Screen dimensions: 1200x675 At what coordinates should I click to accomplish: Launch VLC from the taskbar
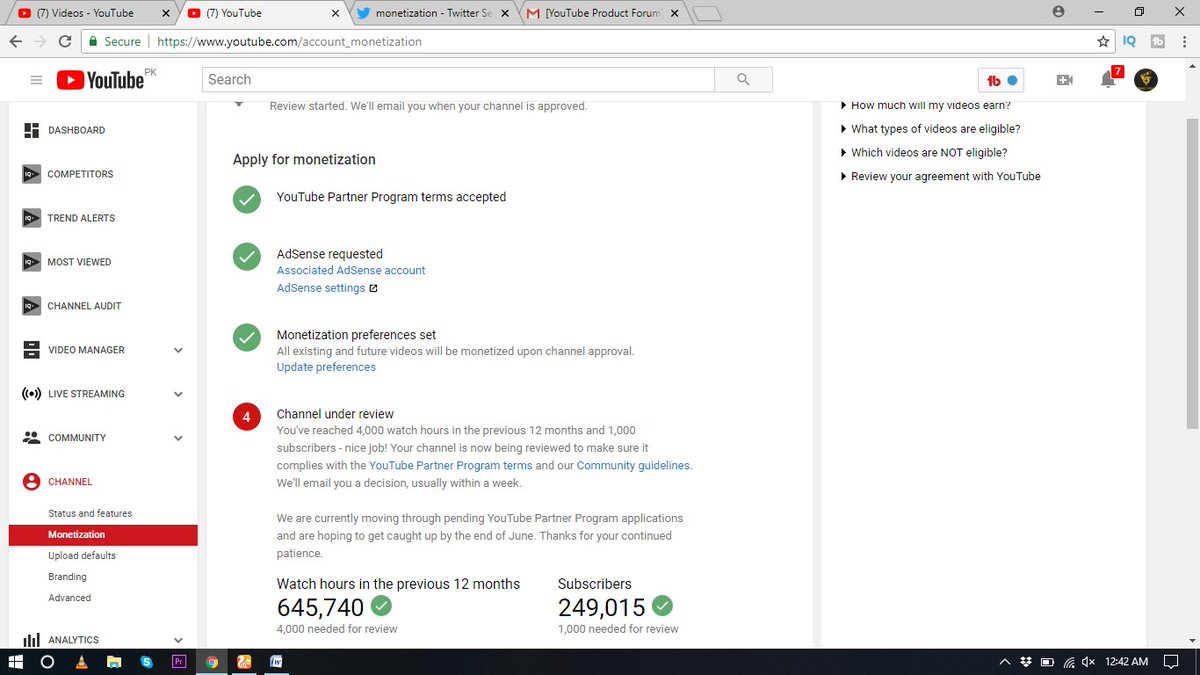point(81,661)
